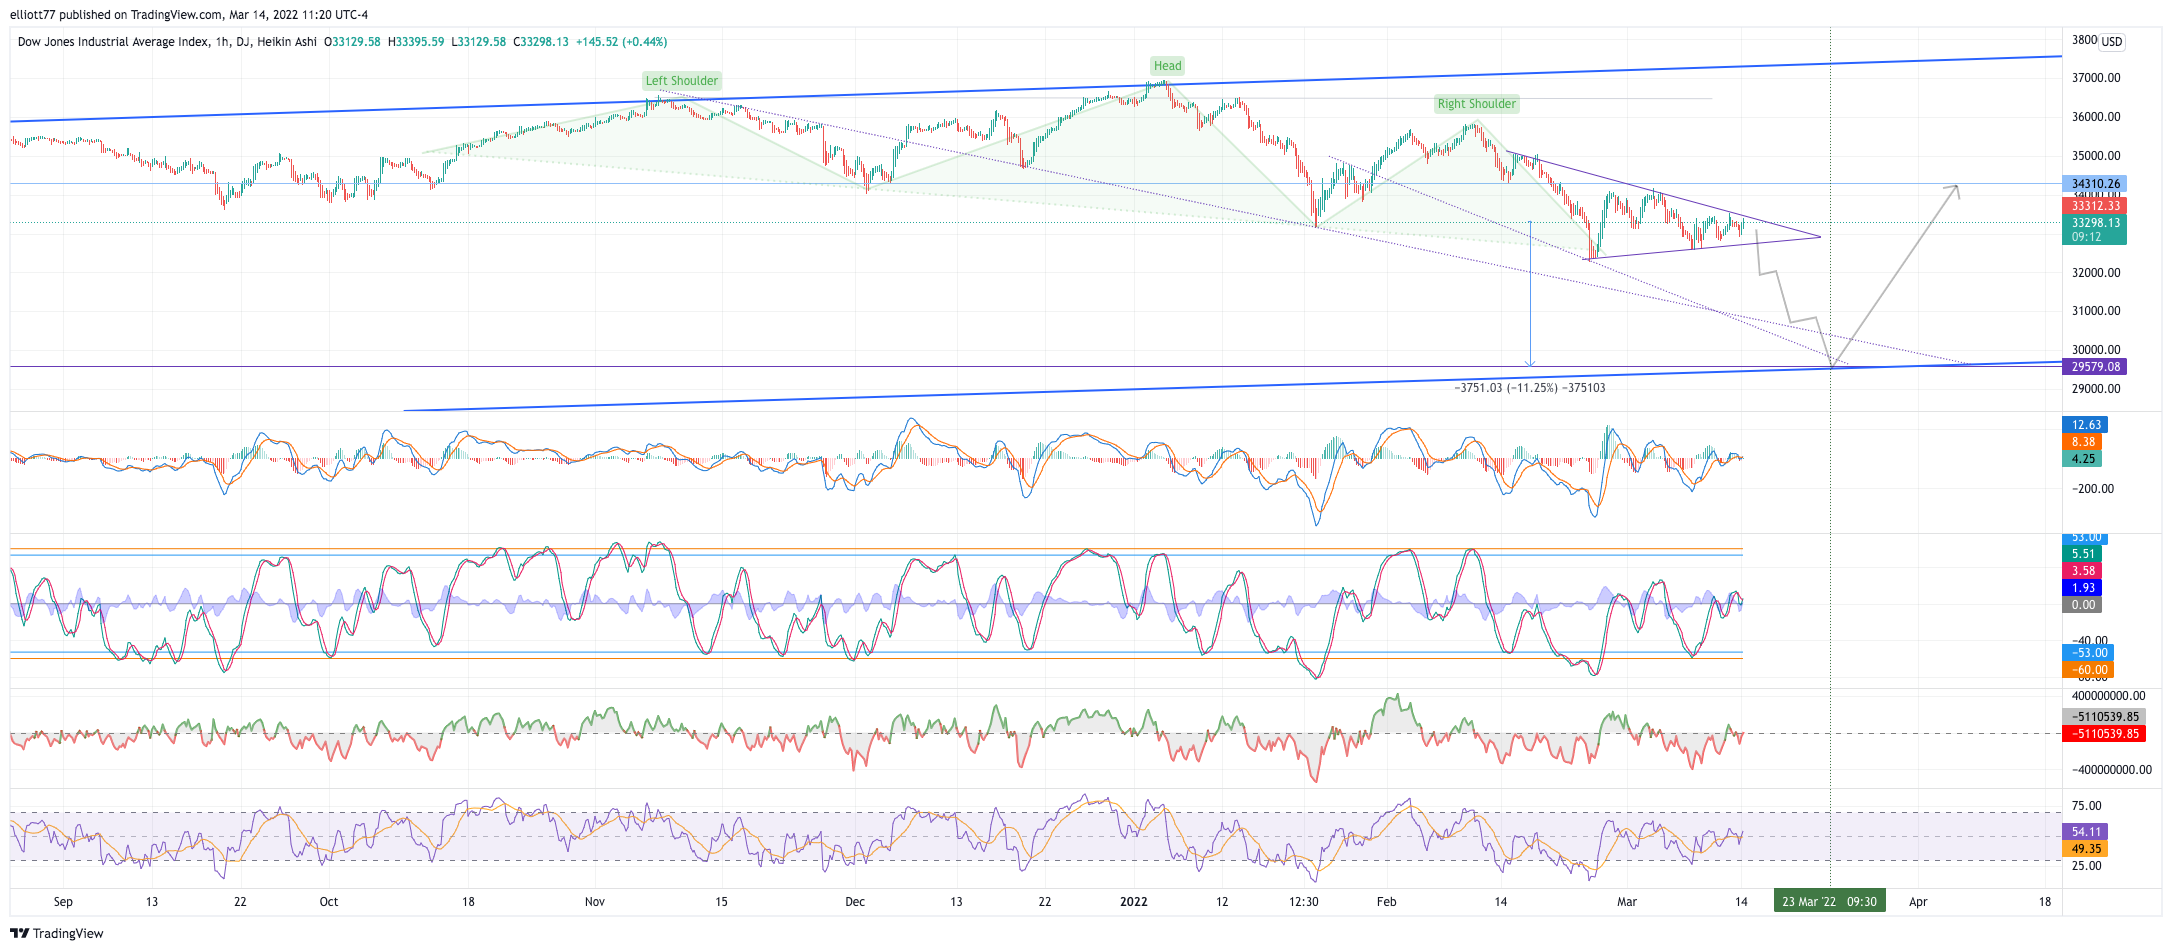
Task: Select the 54.11 RSI value label
Action: tap(2085, 832)
